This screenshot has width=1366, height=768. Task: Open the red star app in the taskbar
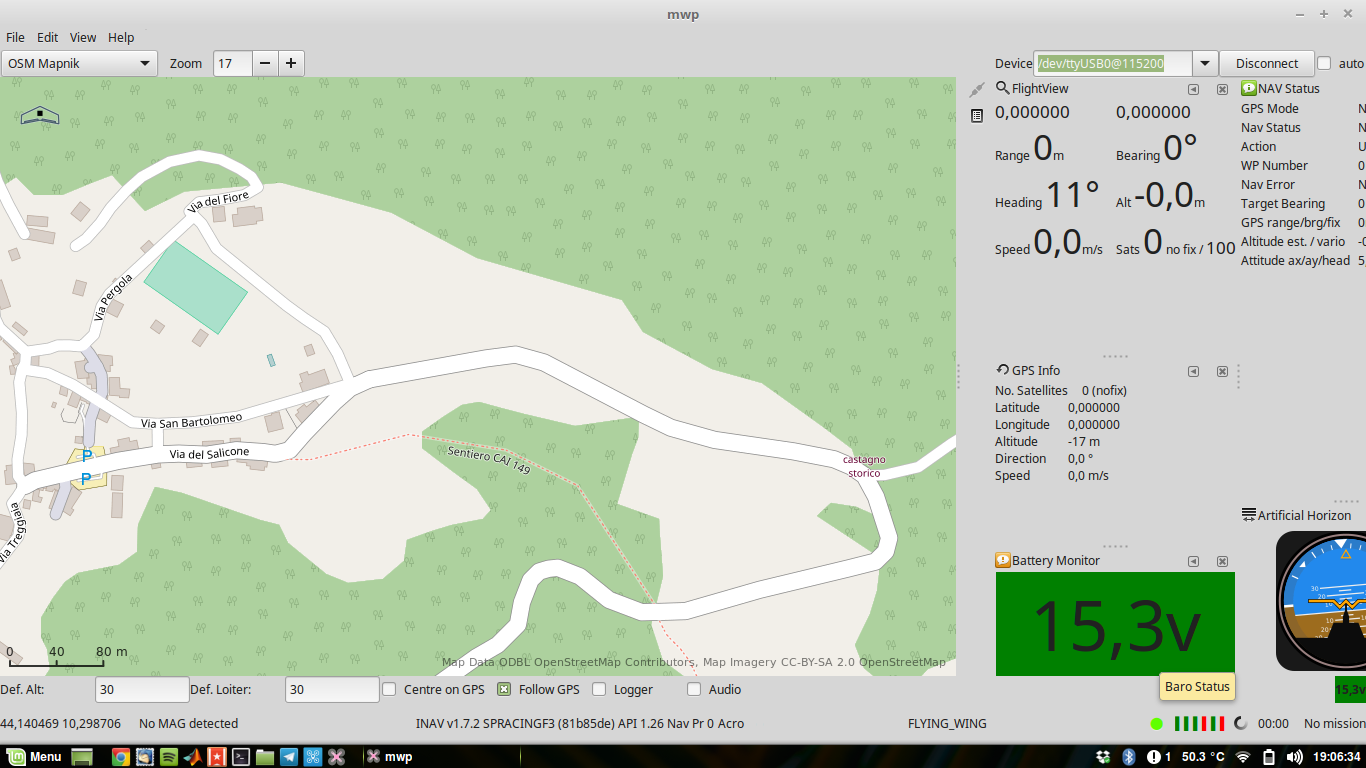[217, 757]
